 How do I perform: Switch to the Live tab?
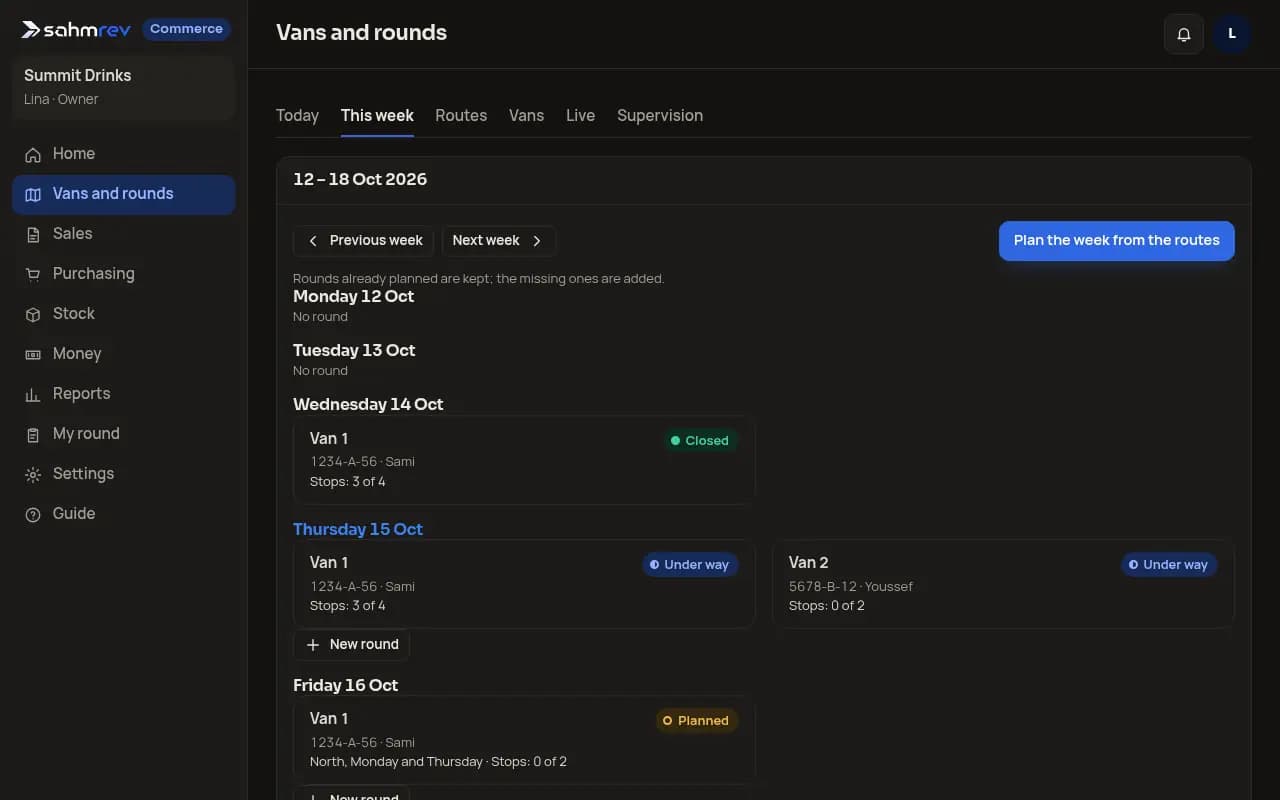pyautogui.click(x=580, y=115)
